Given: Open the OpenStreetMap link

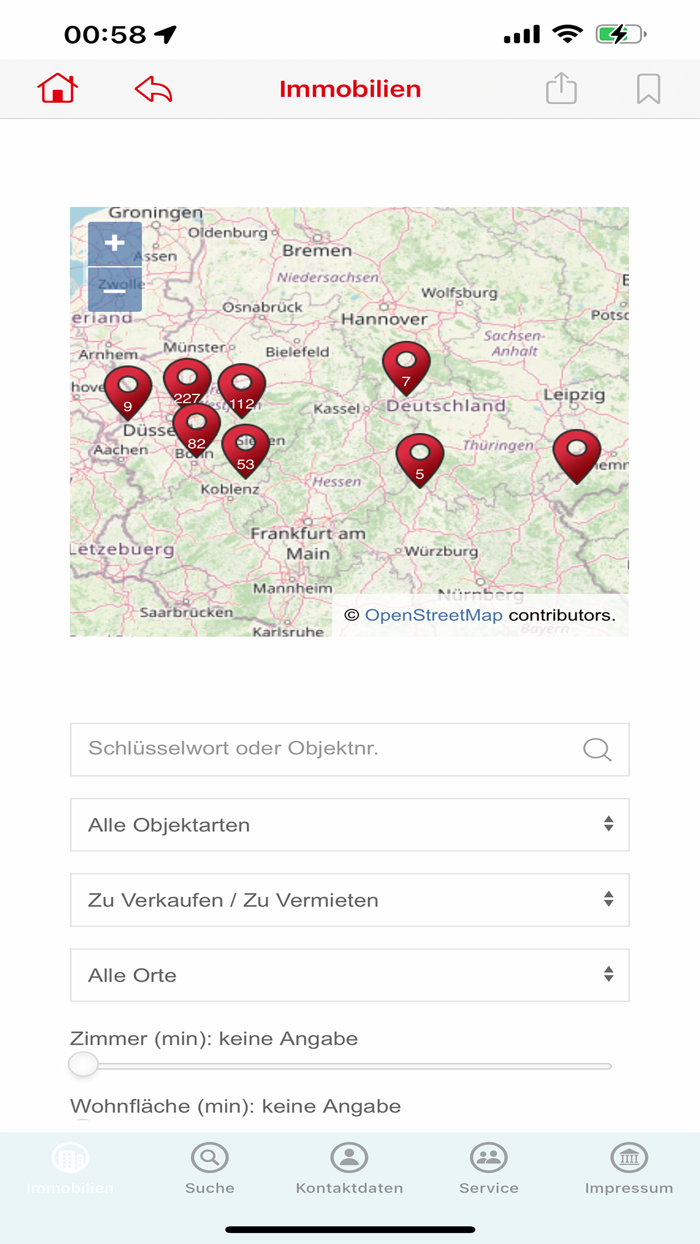Looking at the screenshot, I should tap(433, 615).
